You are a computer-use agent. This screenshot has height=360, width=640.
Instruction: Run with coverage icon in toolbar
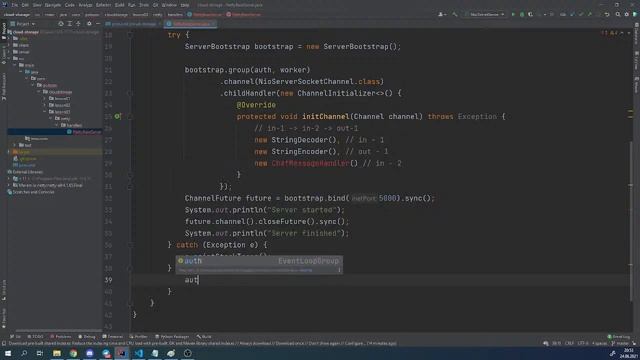tap(530, 14)
